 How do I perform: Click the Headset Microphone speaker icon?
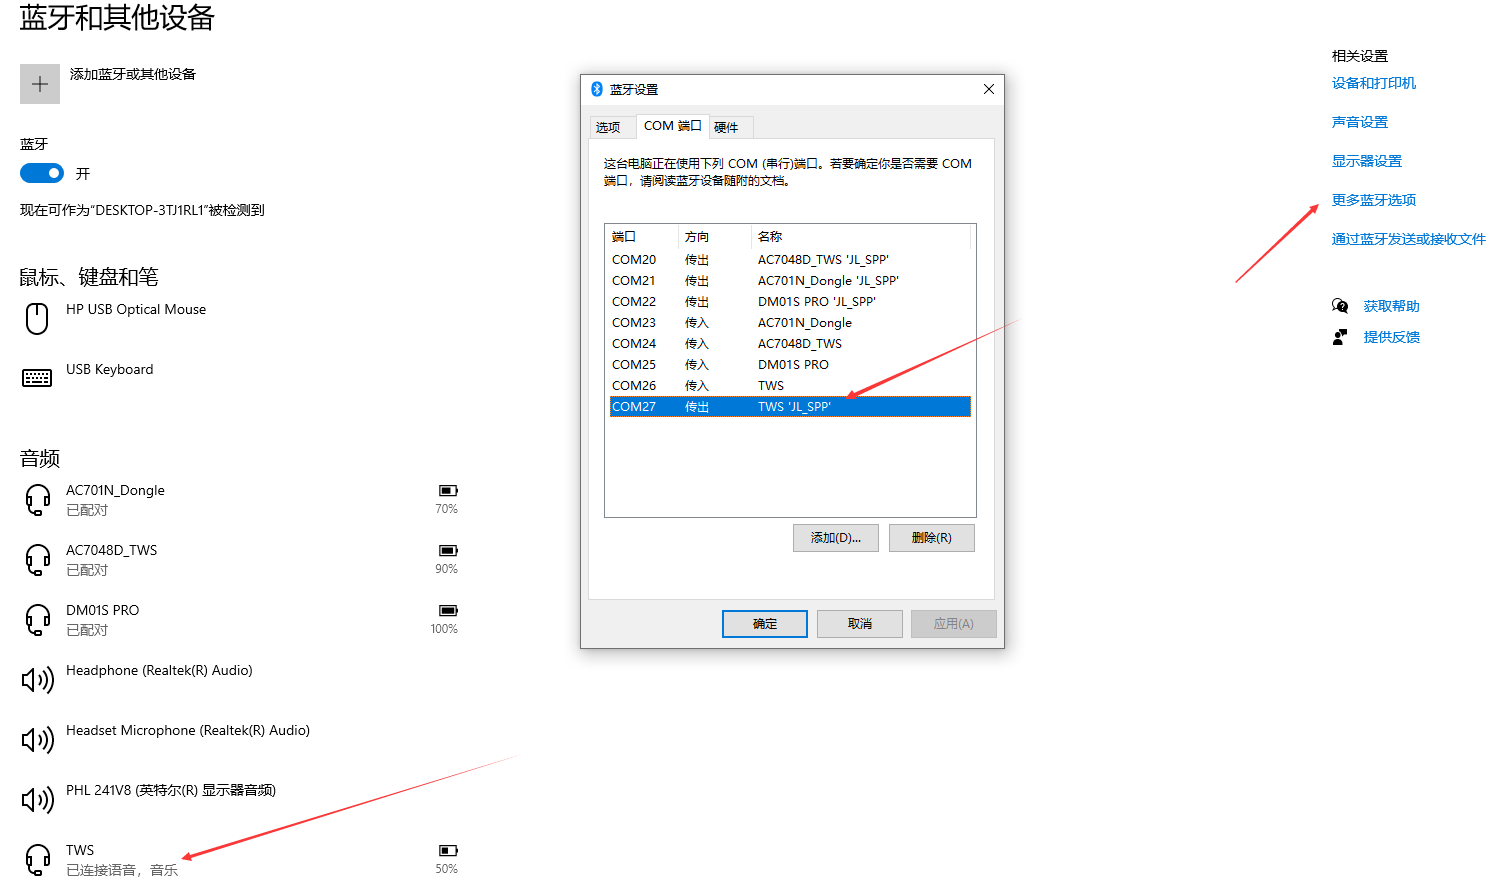(38, 740)
